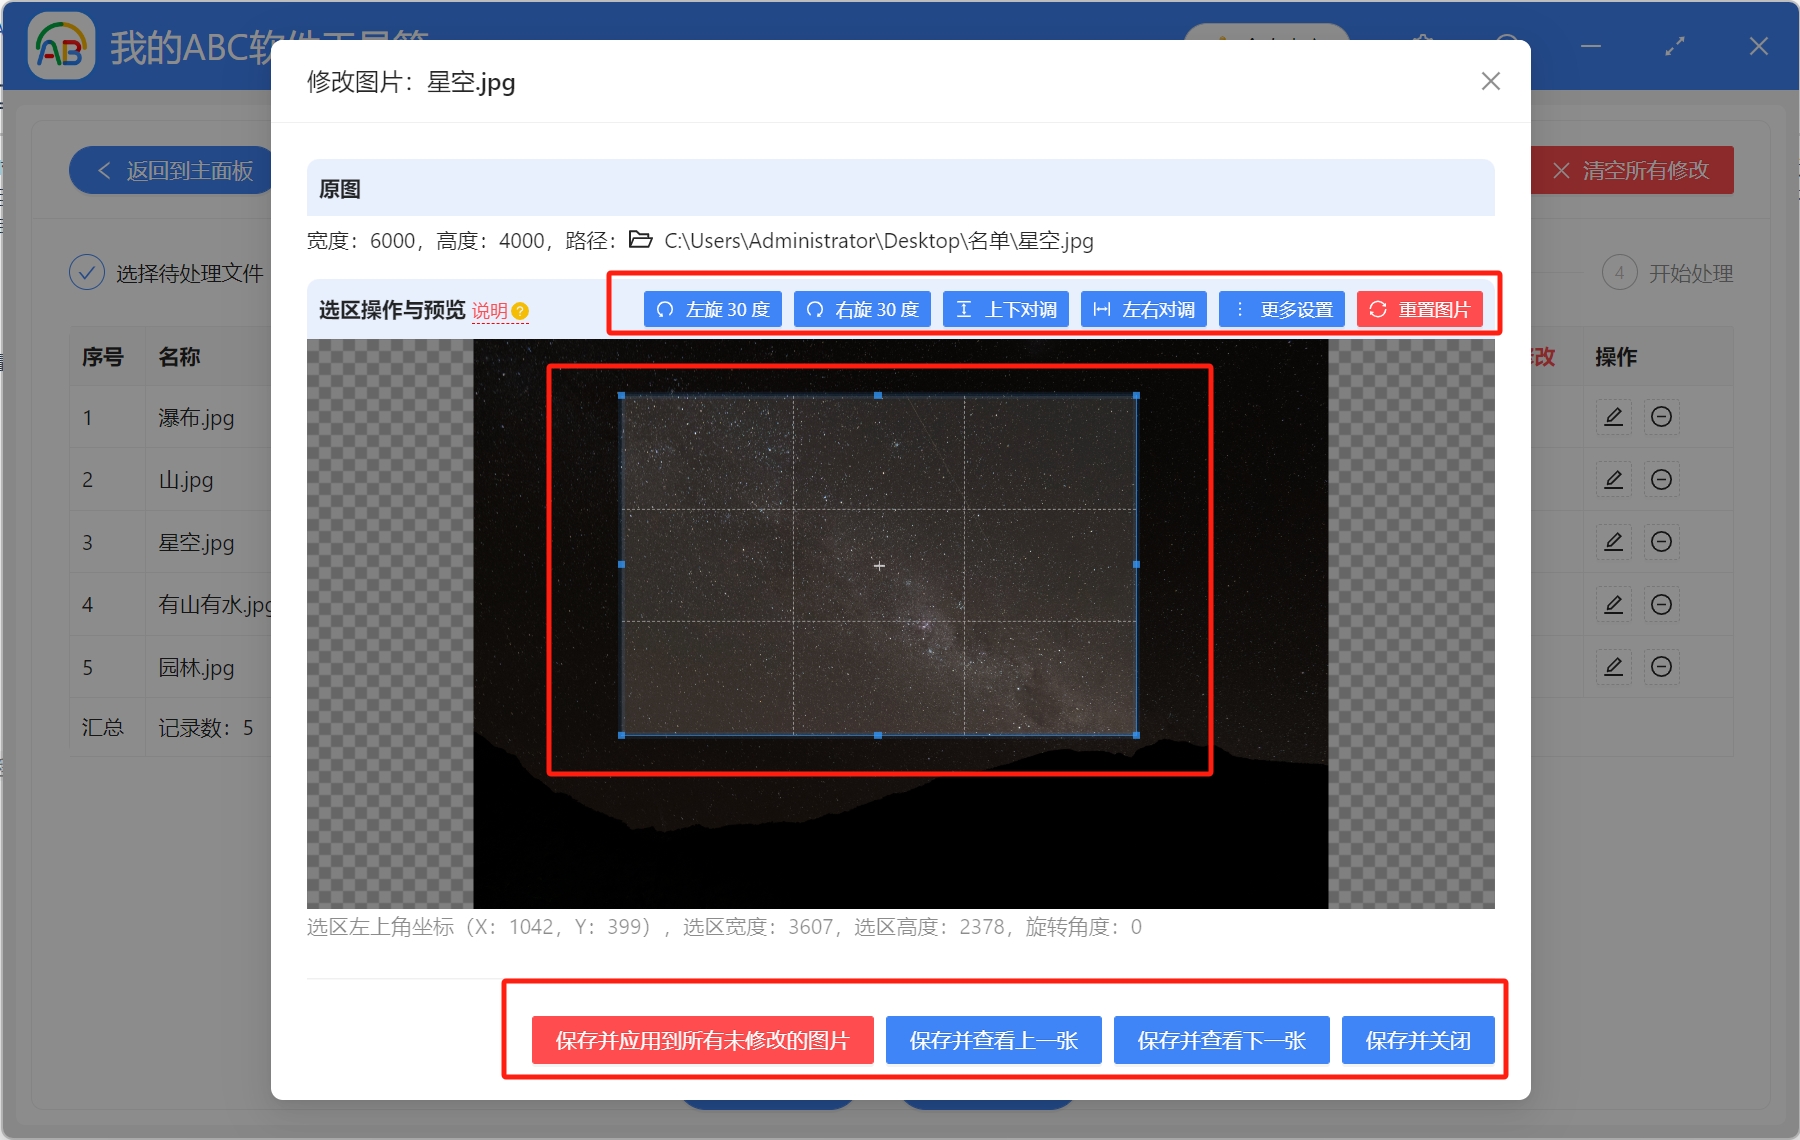This screenshot has width=1800, height=1140.
Task: Click 保存并关闭 to save and close
Action: [1418, 1040]
